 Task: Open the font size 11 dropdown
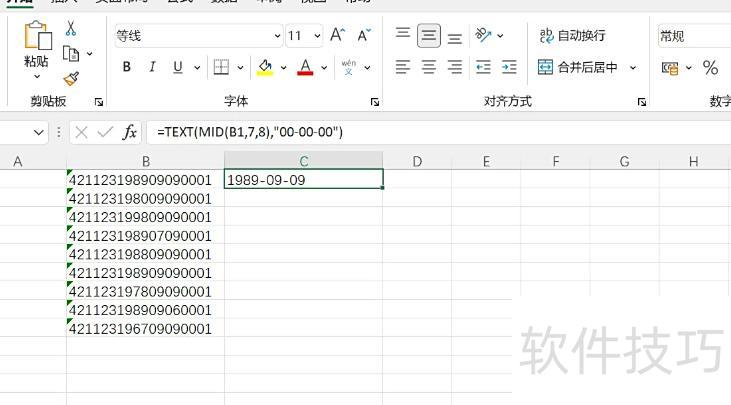pos(317,36)
